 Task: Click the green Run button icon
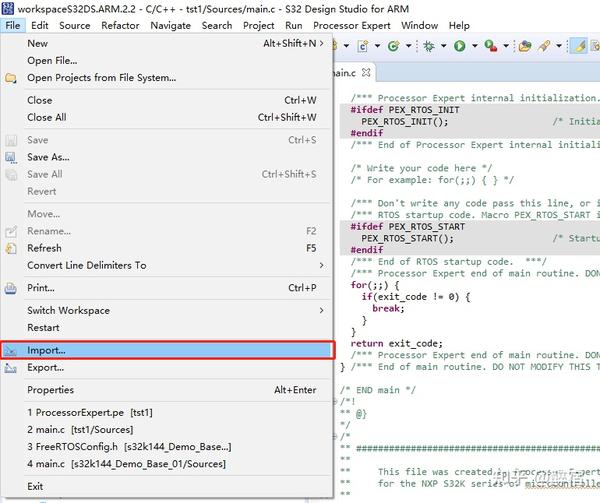click(x=460, y=46)
